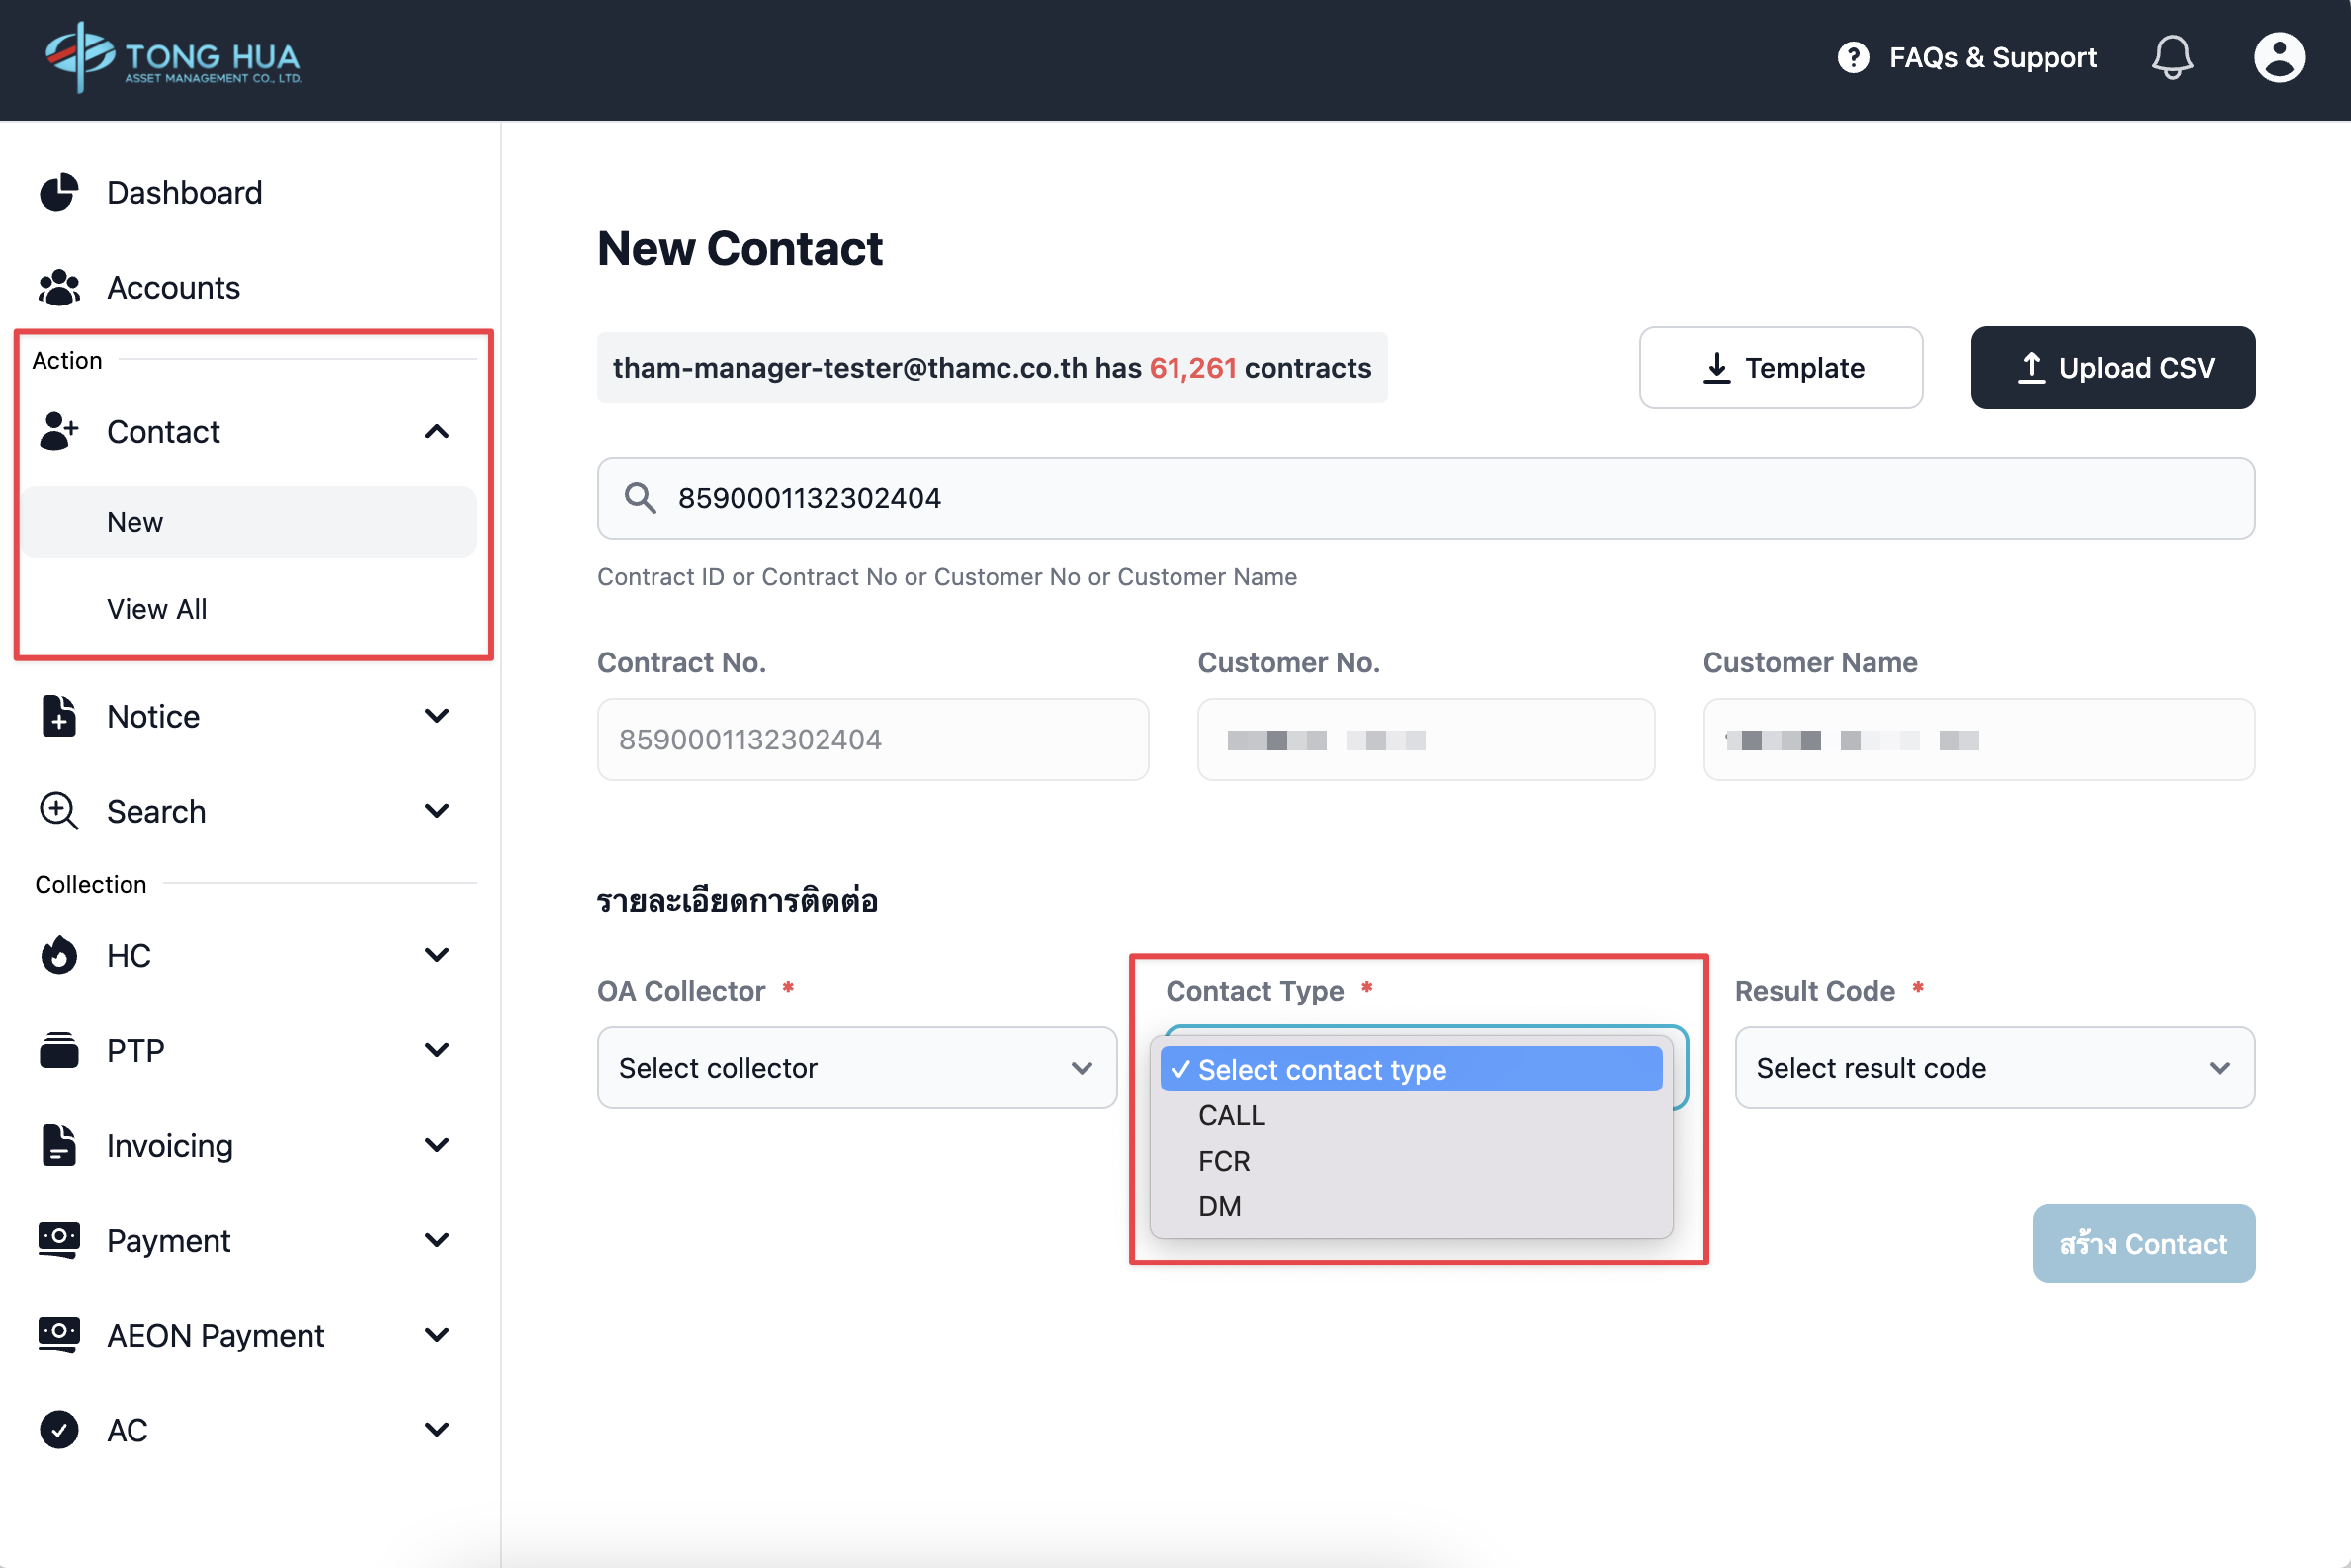Click the Tong Hua logo
2351x1568 pixels.
172,57
